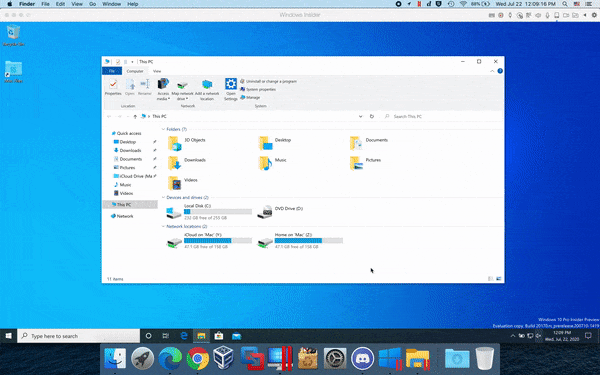Switch to the Computer tab

coord(135,71)
